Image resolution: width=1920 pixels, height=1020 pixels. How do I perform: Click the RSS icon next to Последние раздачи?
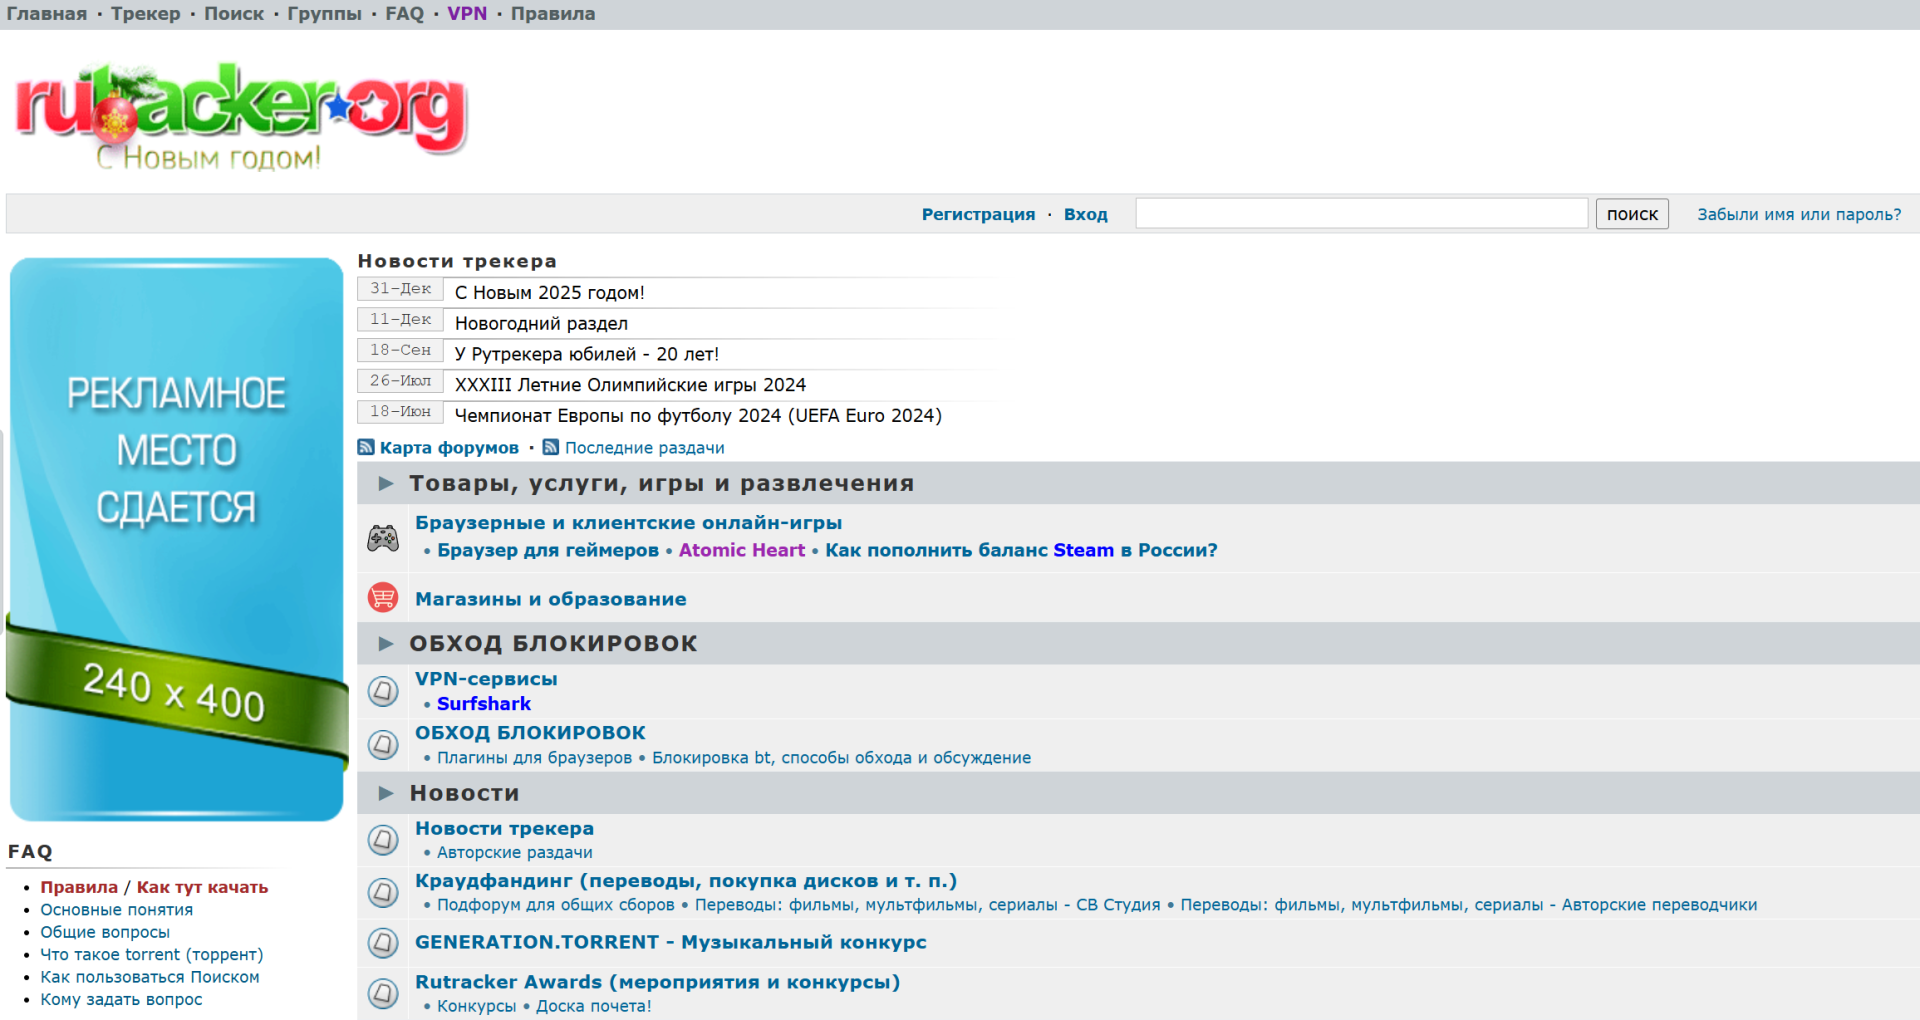(551, 448)
